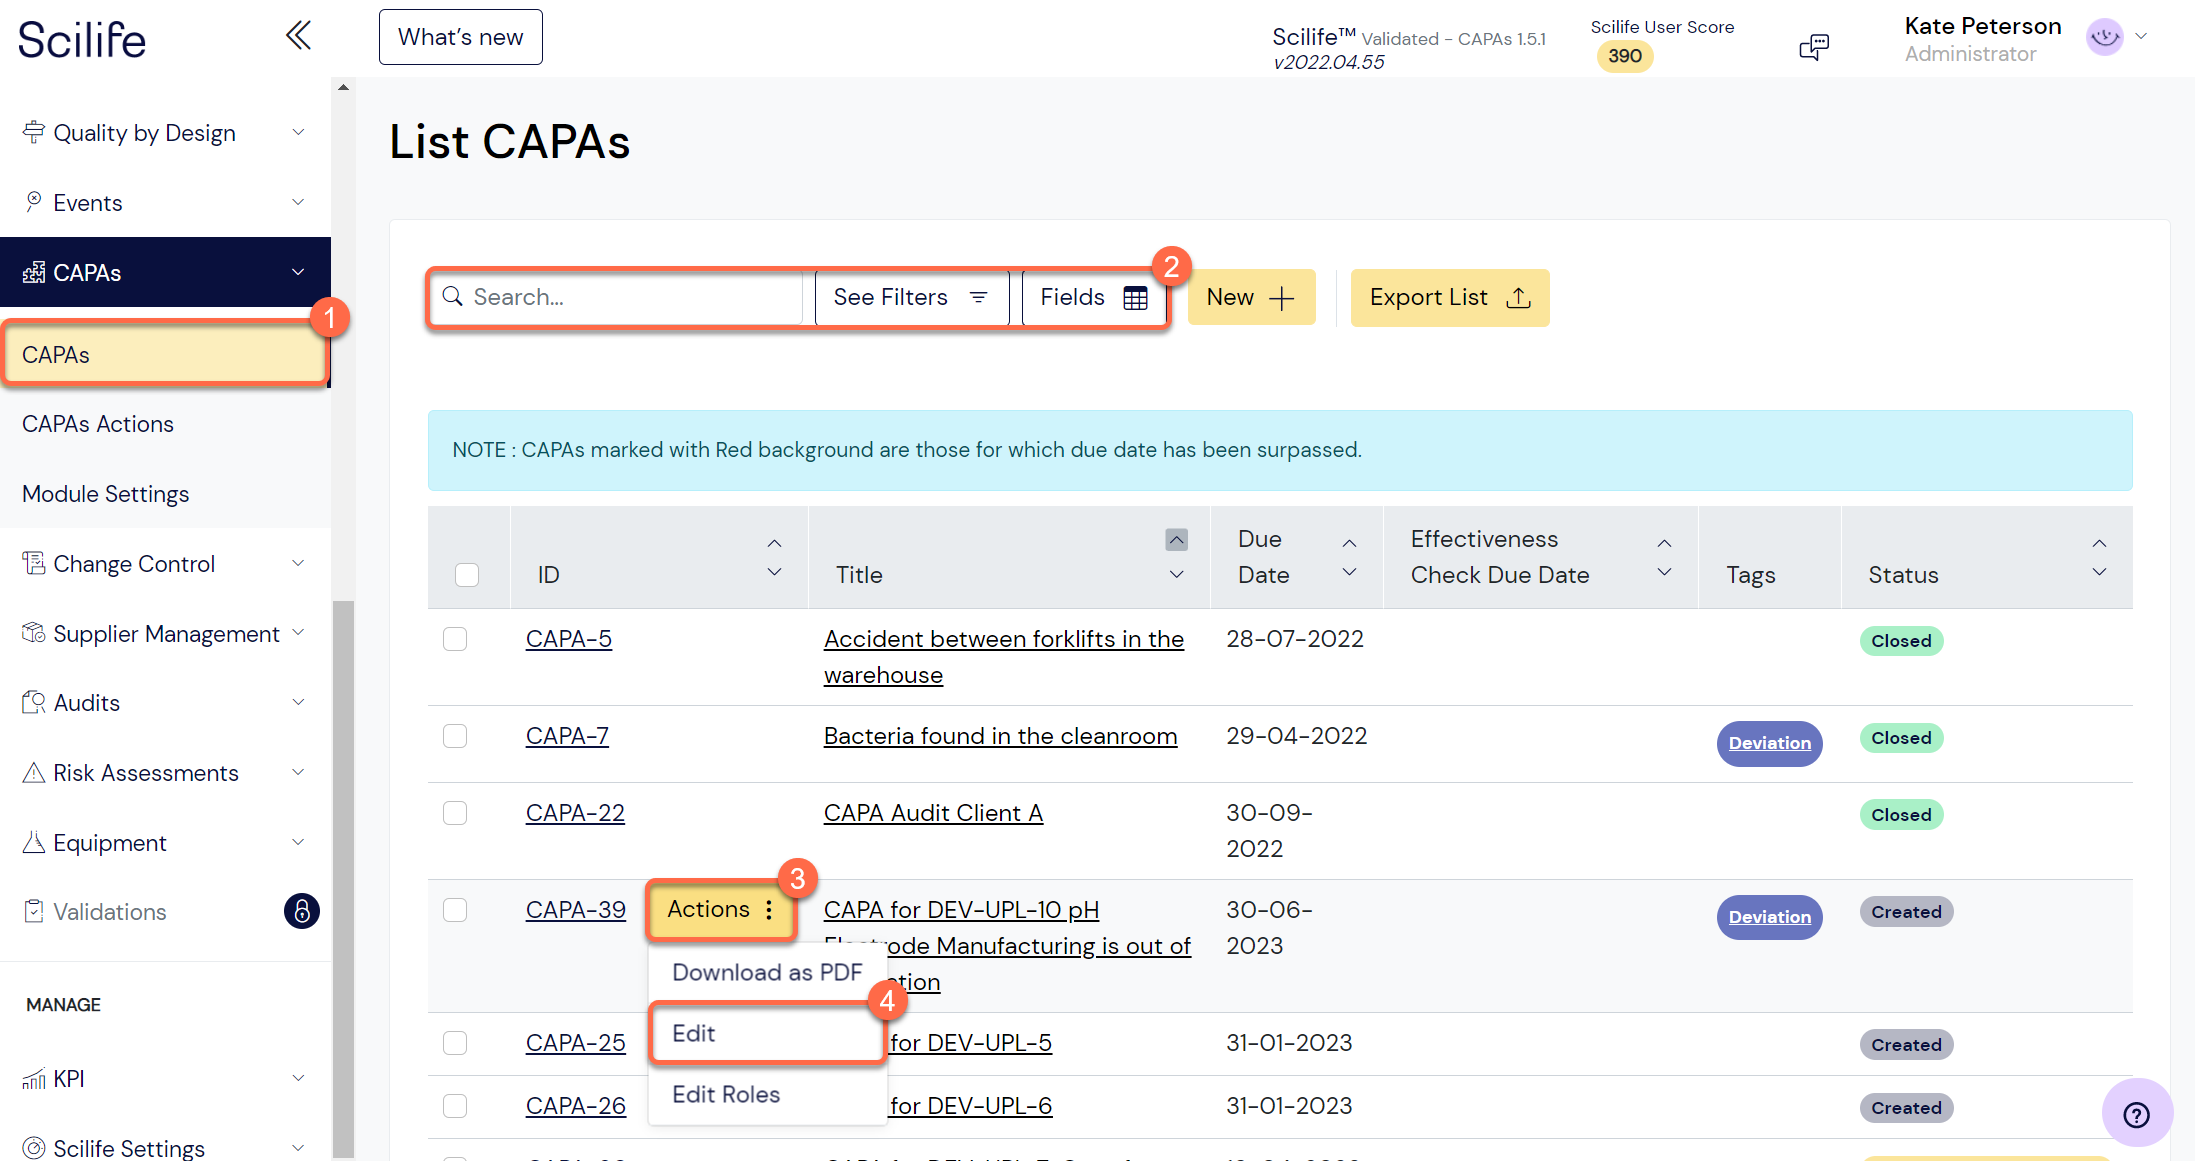Open the Bacteria found in the cleanroom link
Screen dimensions: 2195x1161
tap(1000, 736)
